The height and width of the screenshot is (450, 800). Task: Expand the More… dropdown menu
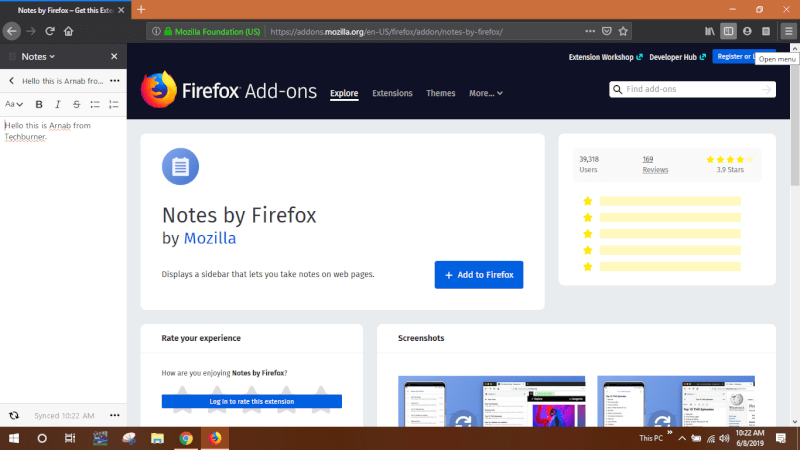click(486, 93)
